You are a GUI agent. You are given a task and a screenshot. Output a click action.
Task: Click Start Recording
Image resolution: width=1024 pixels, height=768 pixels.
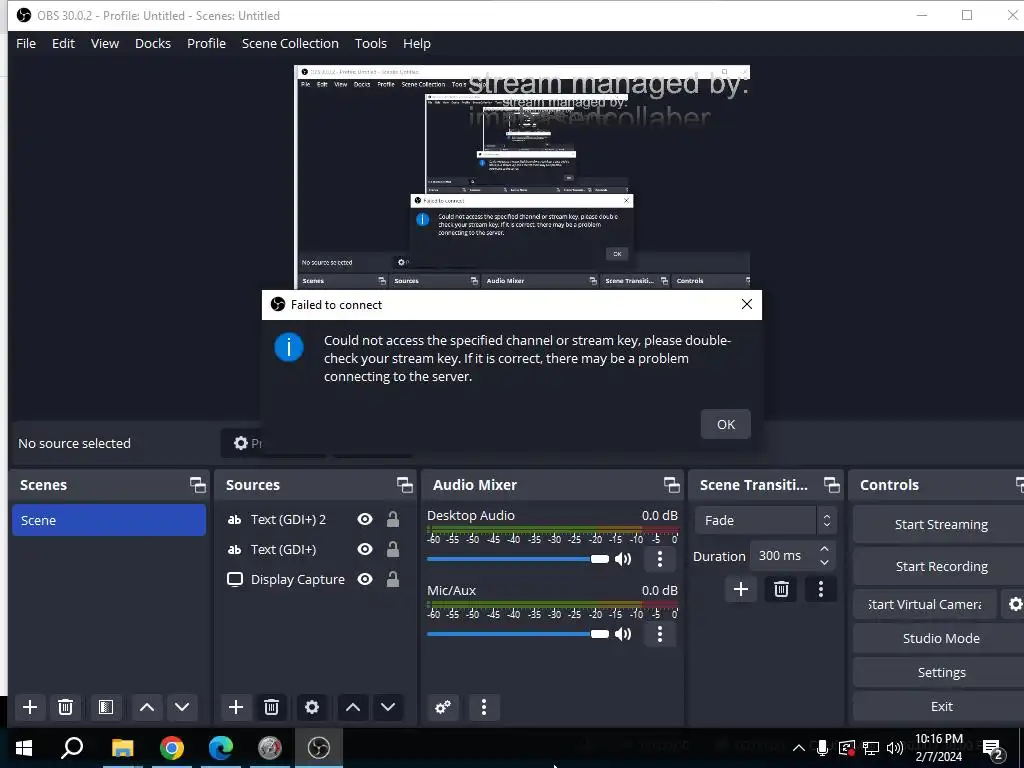click(x=940, y=566)
